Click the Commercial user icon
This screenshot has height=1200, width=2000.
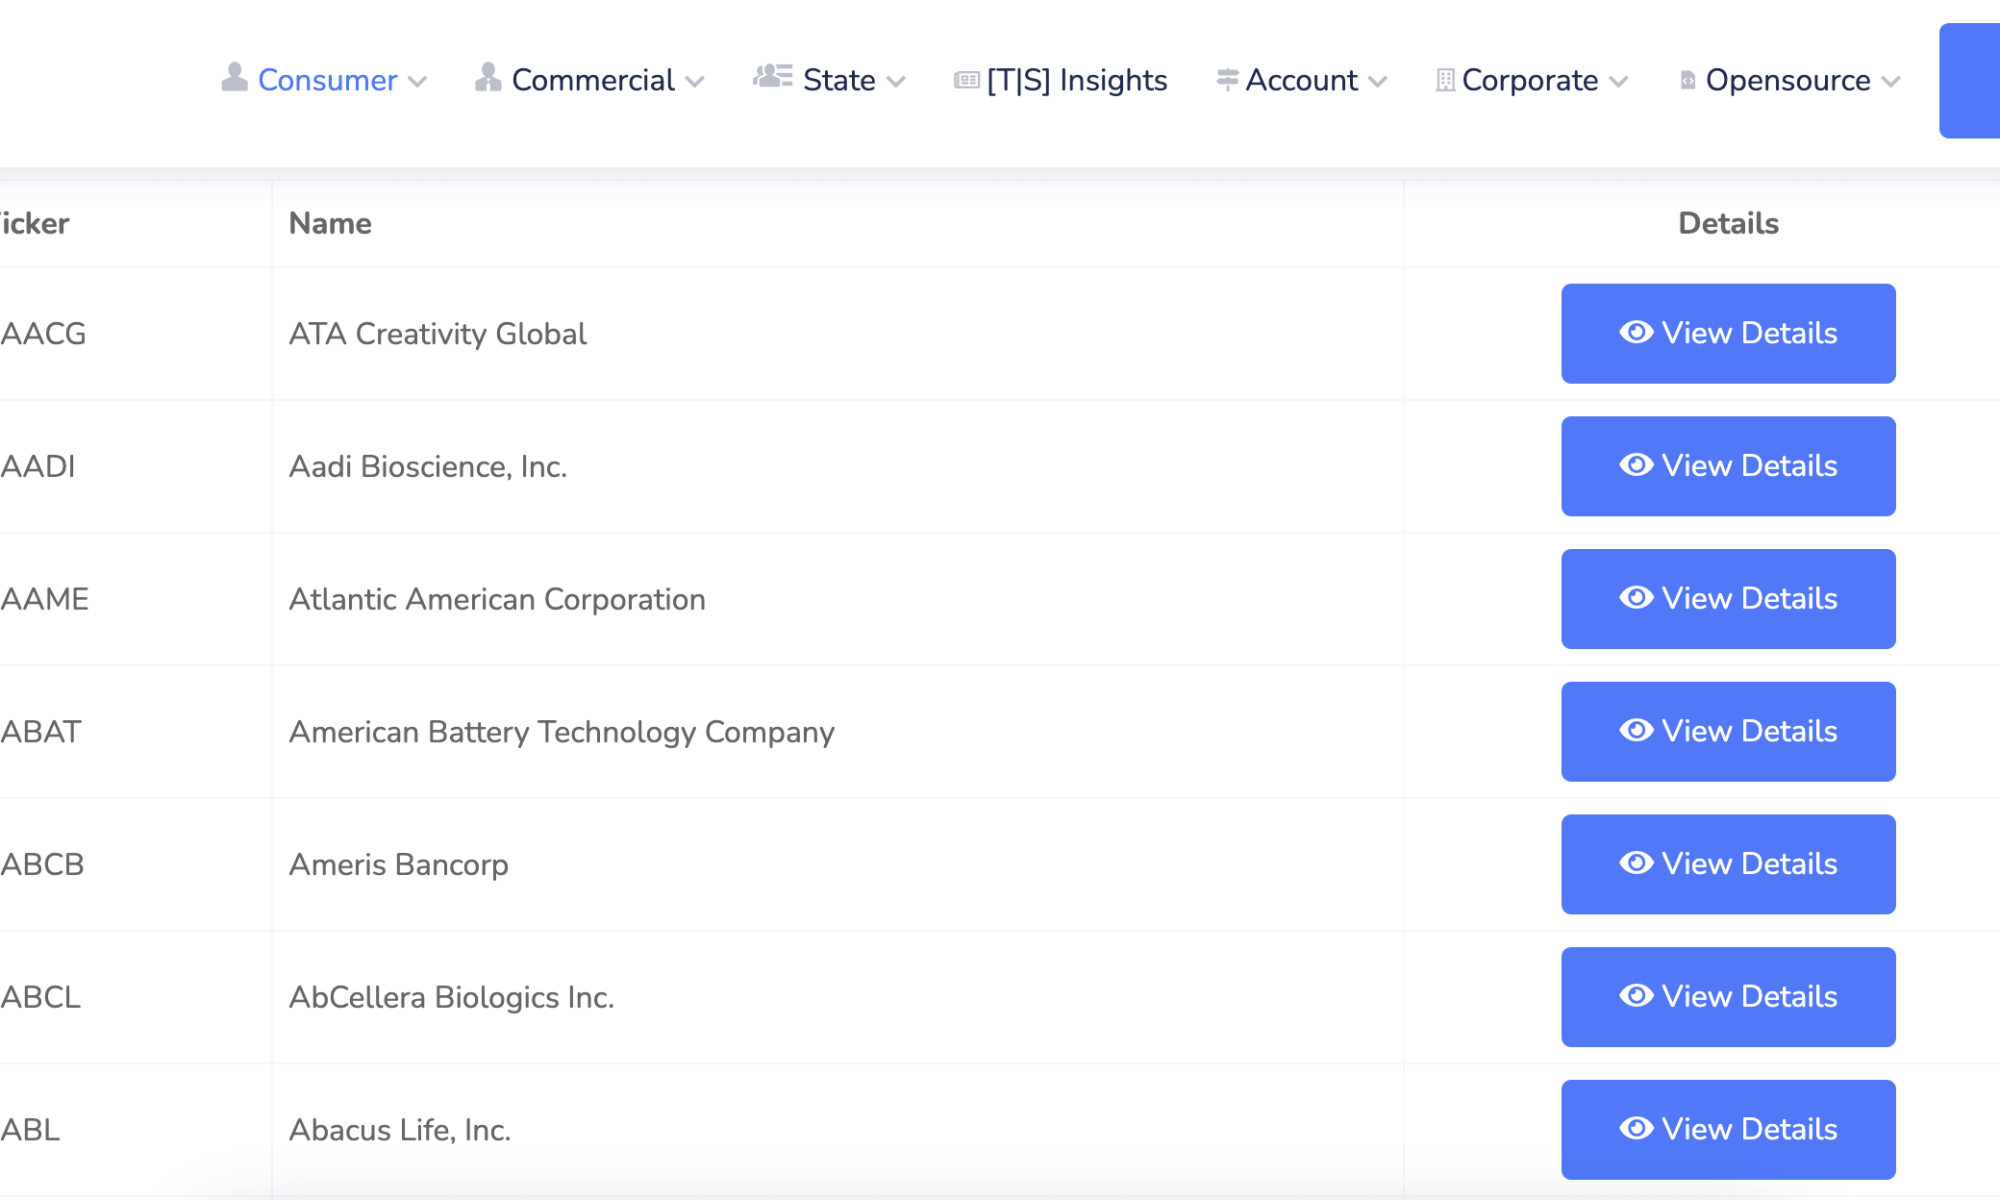[488, 78]
